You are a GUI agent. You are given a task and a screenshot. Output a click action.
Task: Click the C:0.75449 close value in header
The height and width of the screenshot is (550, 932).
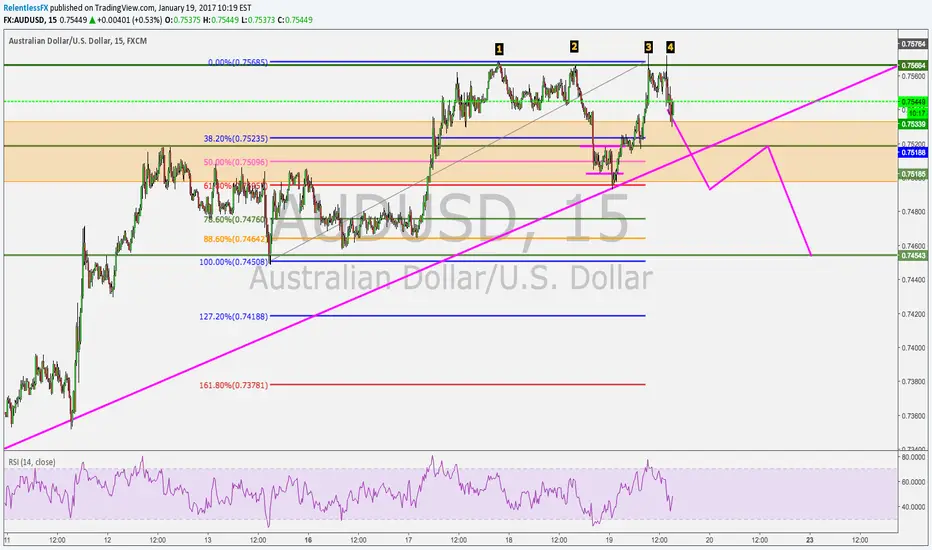[x=295, y=20]
